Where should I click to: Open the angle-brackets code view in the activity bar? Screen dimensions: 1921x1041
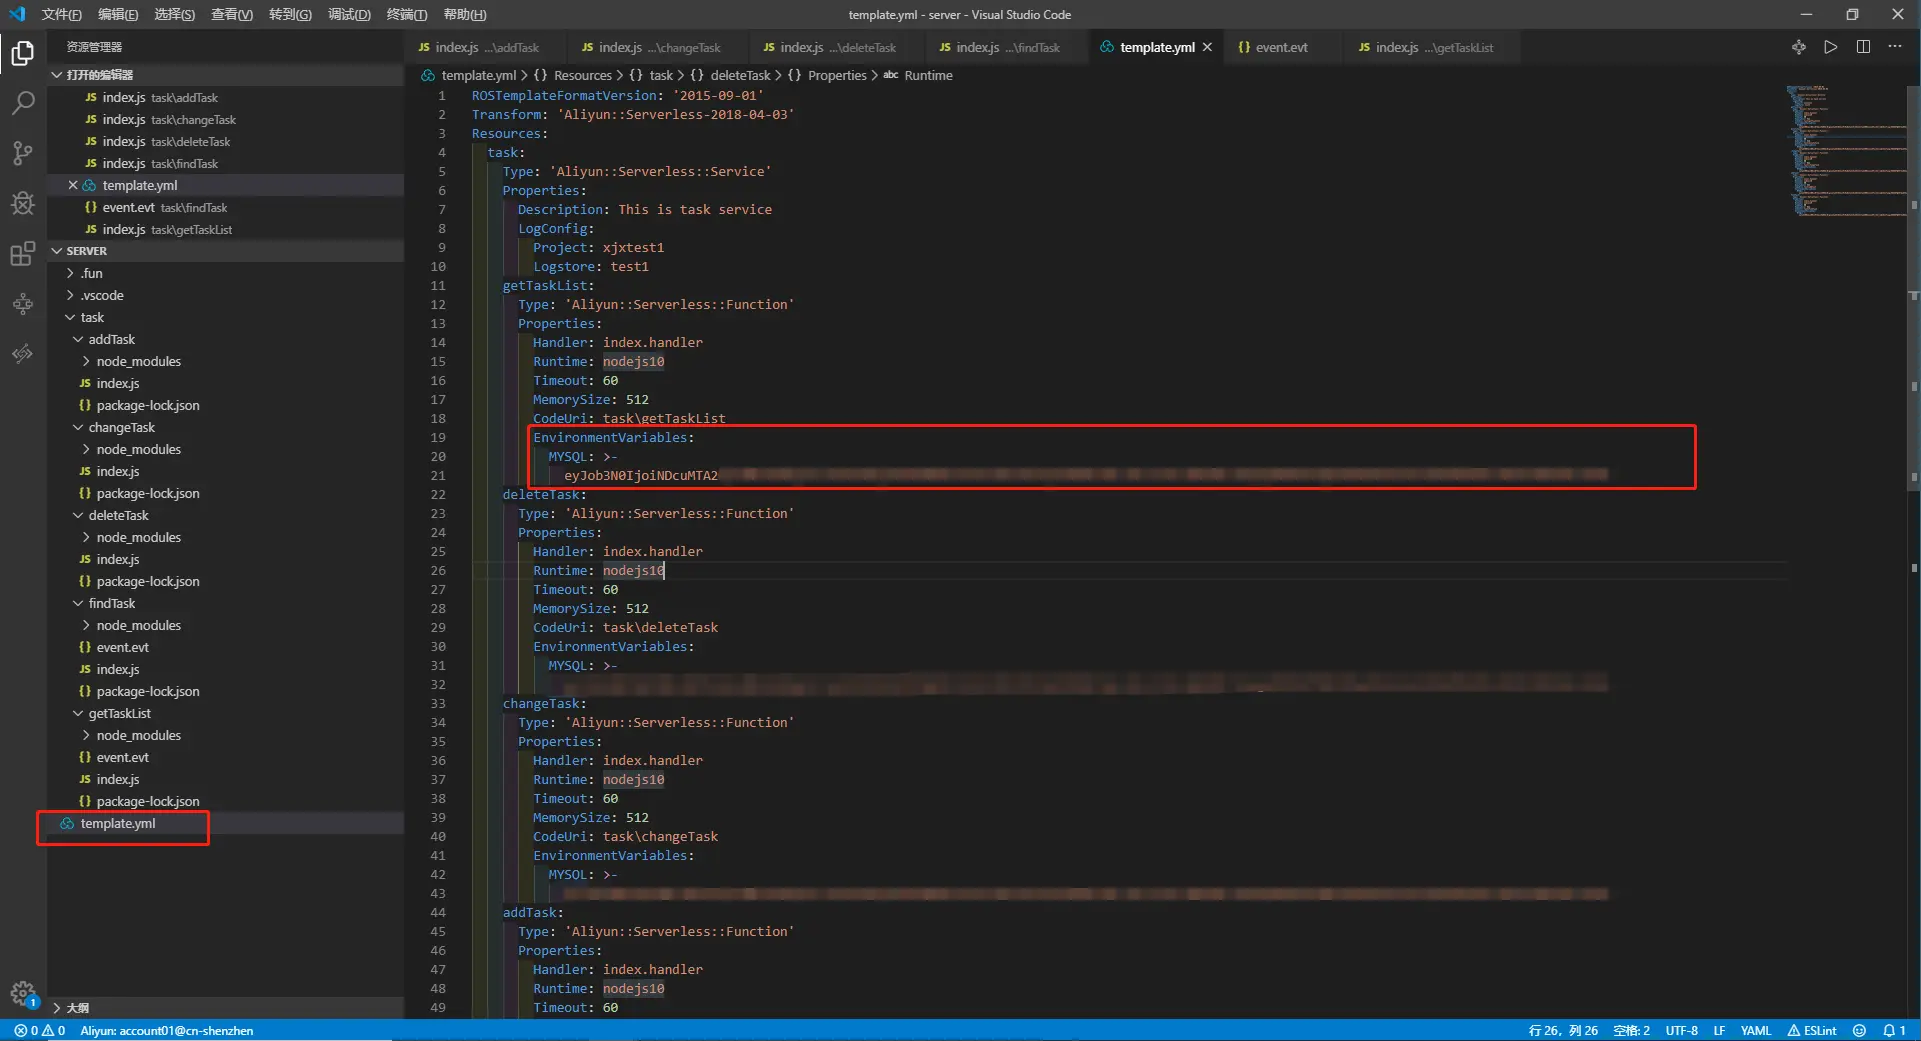pos(23,354)
